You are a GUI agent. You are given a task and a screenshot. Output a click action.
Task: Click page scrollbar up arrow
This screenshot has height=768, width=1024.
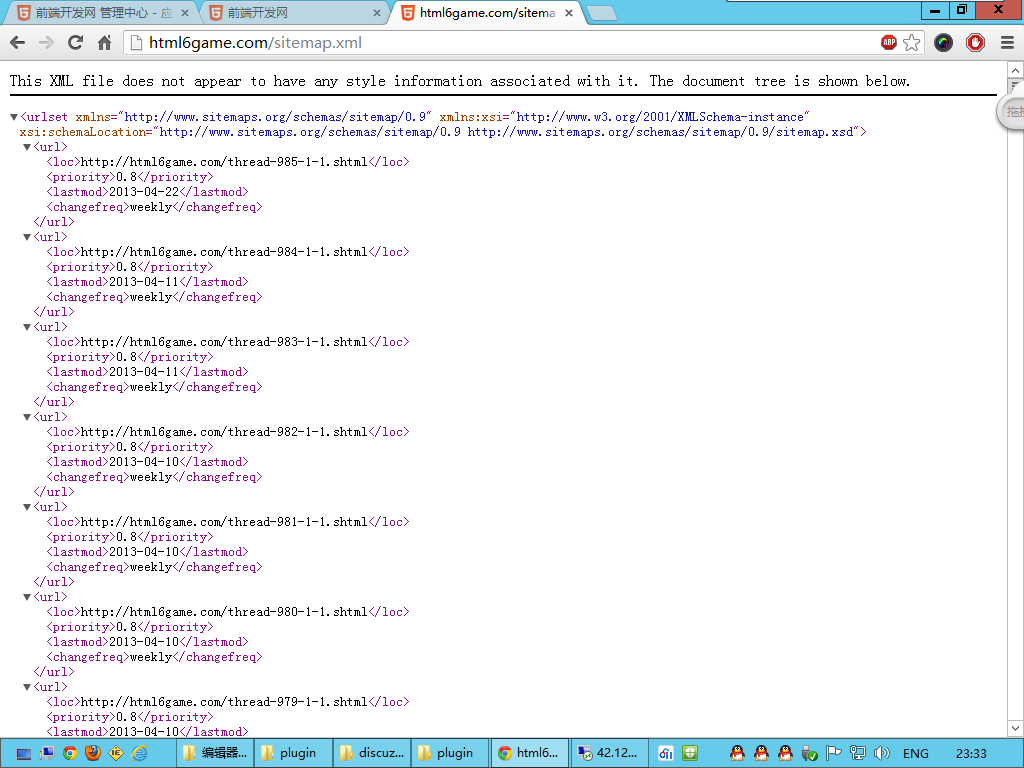click(x=1015, y=70)
